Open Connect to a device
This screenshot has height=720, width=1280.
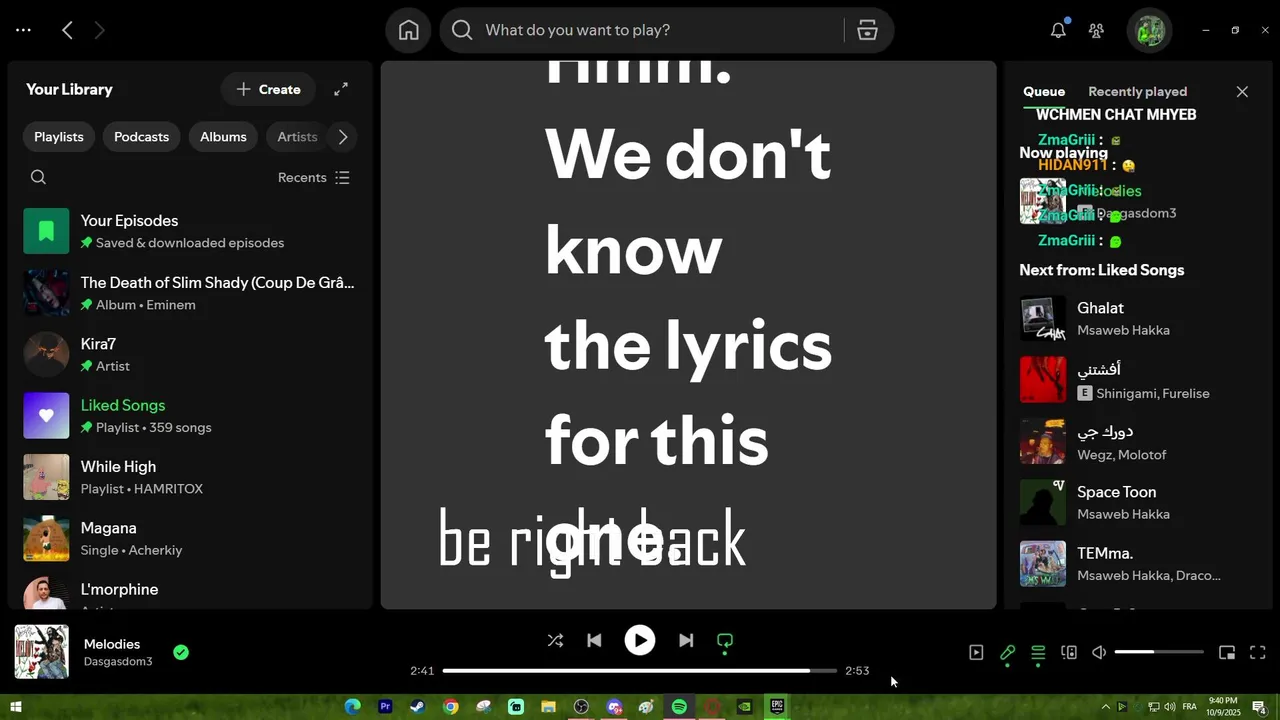click(1069, 652)
